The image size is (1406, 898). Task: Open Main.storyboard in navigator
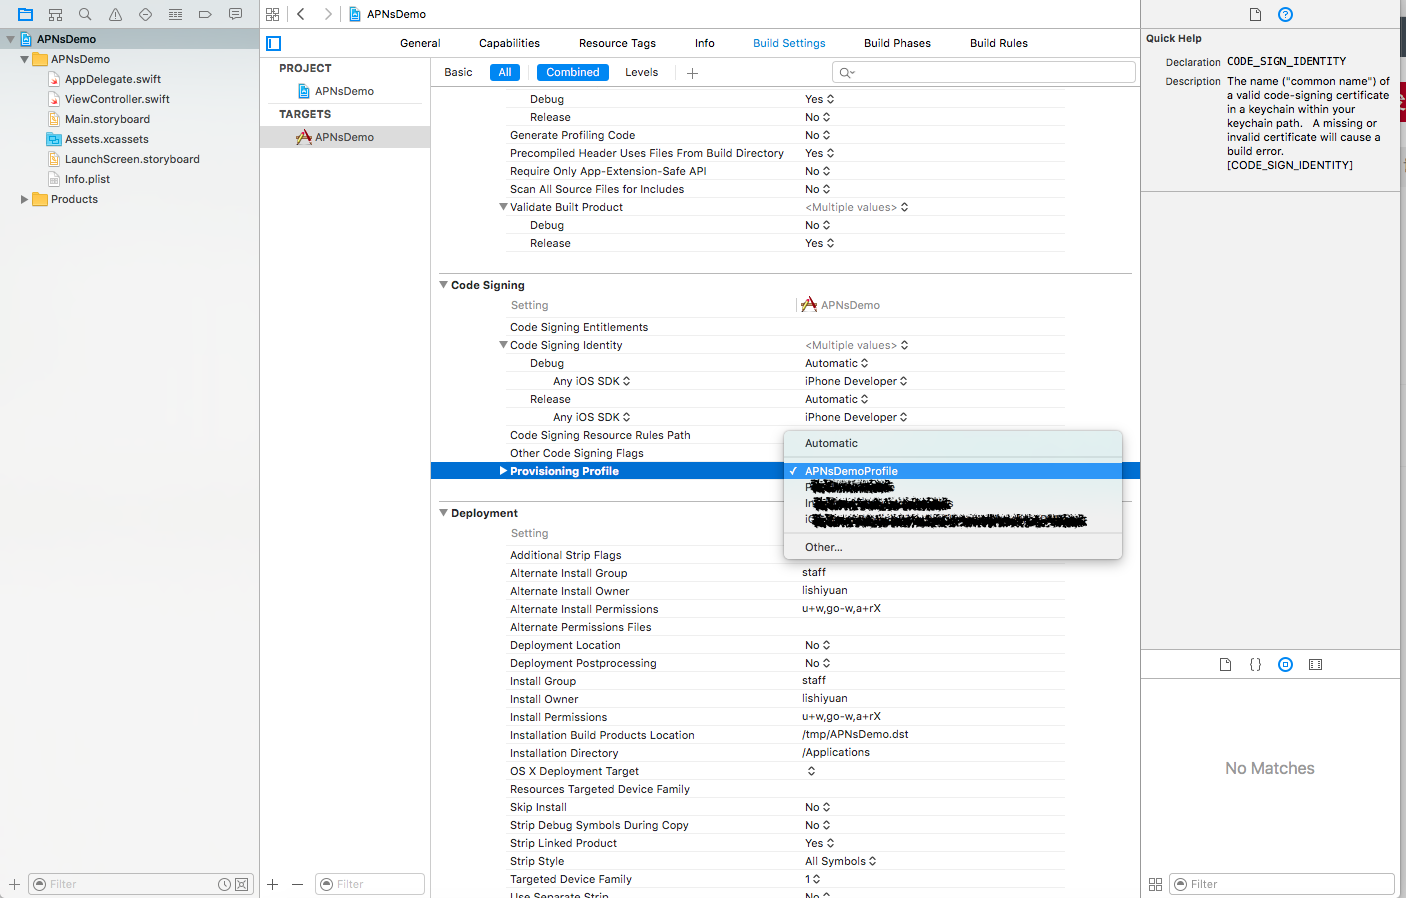click(x=107, y=119)
